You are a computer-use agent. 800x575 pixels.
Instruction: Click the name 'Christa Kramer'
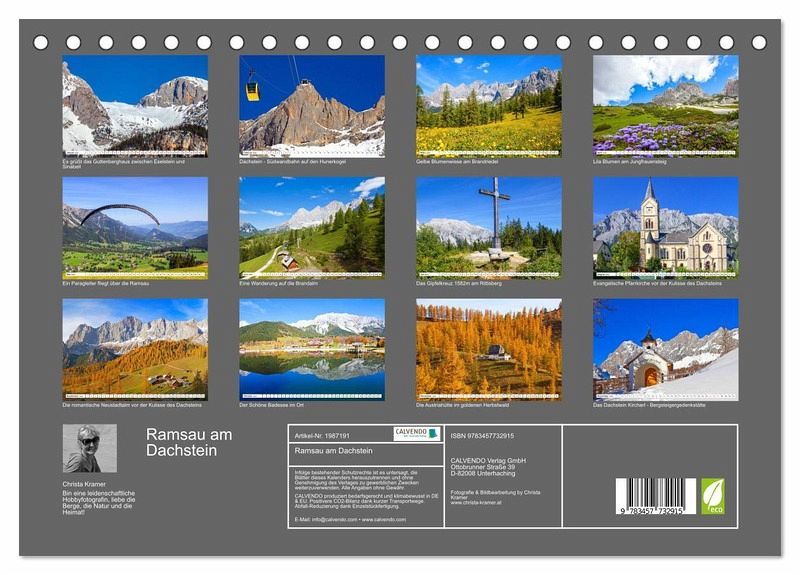[84, 484]
